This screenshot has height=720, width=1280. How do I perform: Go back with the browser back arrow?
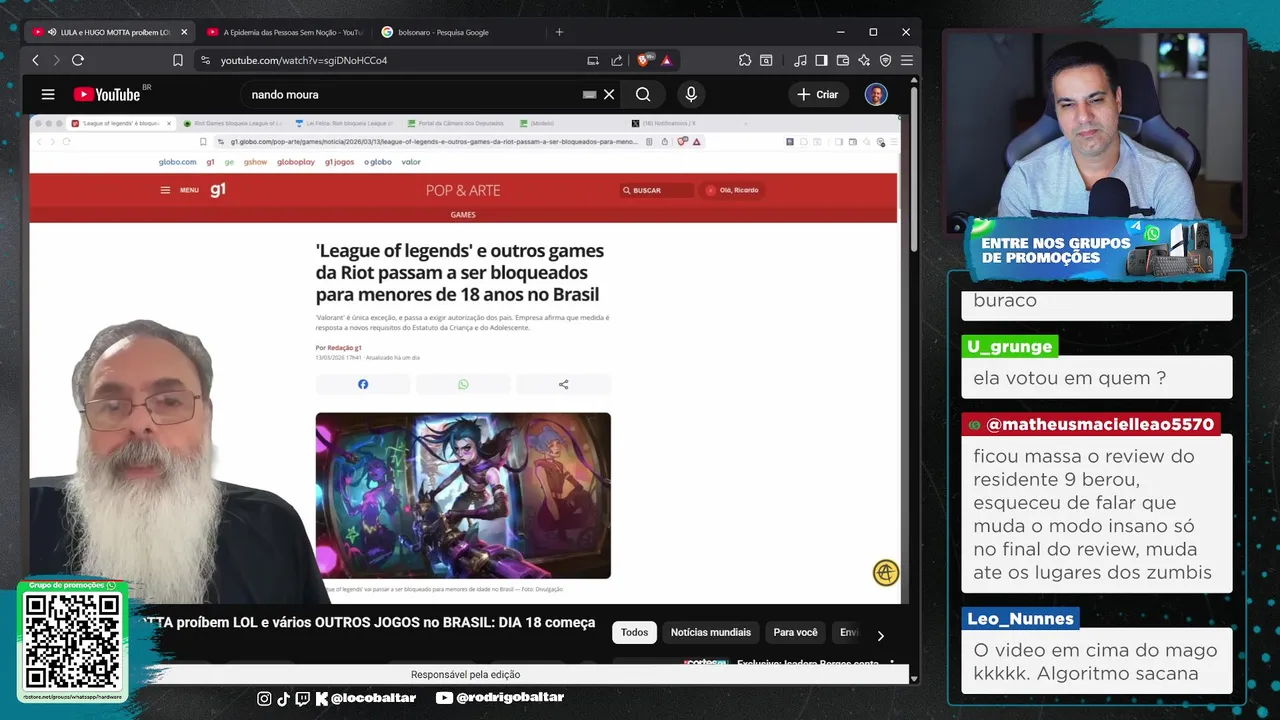pos(35,60)
